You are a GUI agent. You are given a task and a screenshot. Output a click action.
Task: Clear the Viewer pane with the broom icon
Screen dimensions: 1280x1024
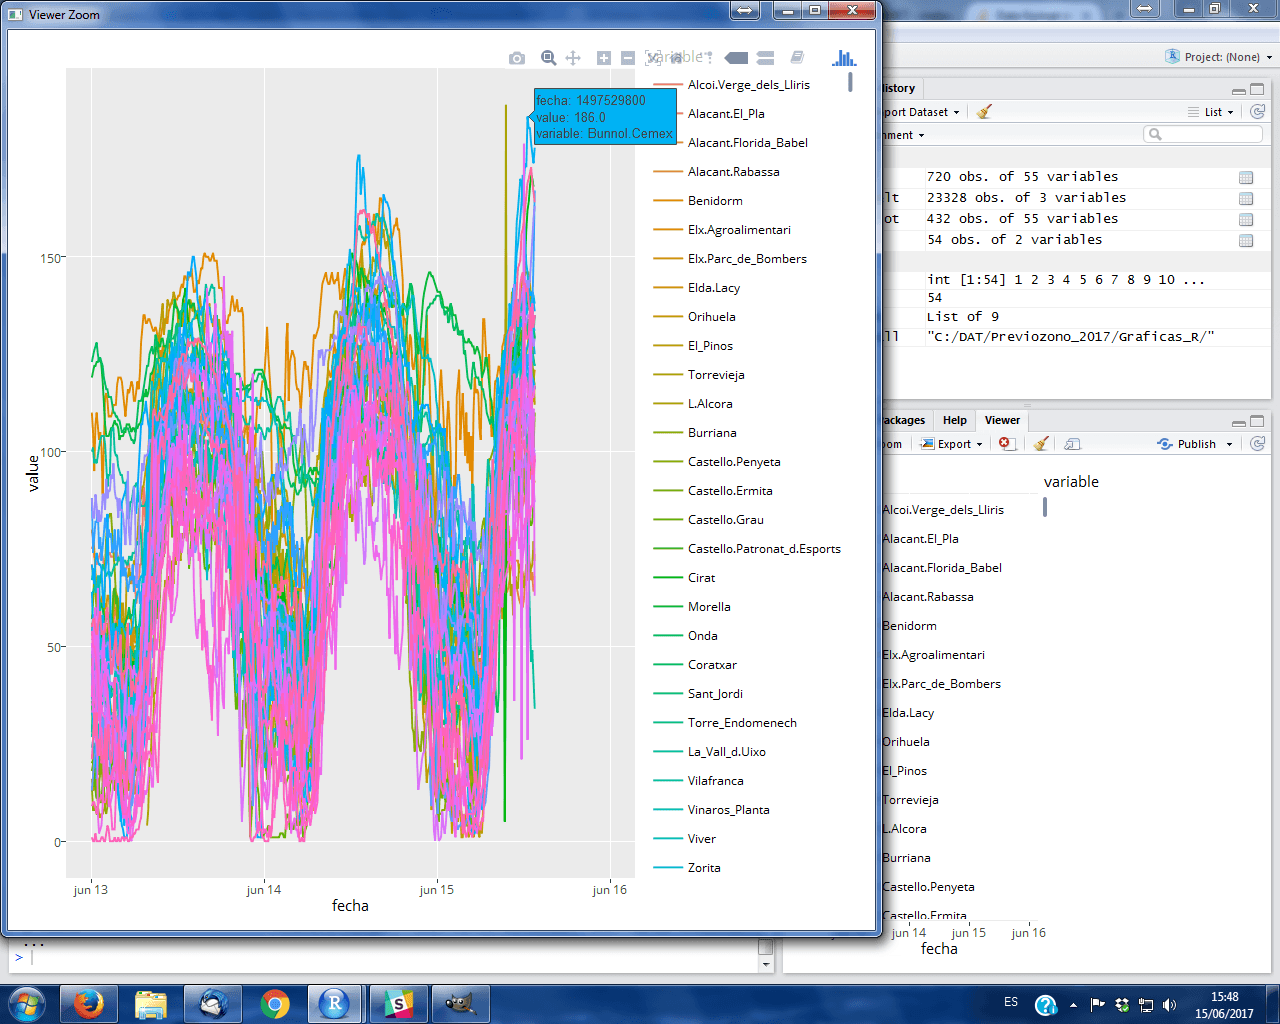[1040, 443]
